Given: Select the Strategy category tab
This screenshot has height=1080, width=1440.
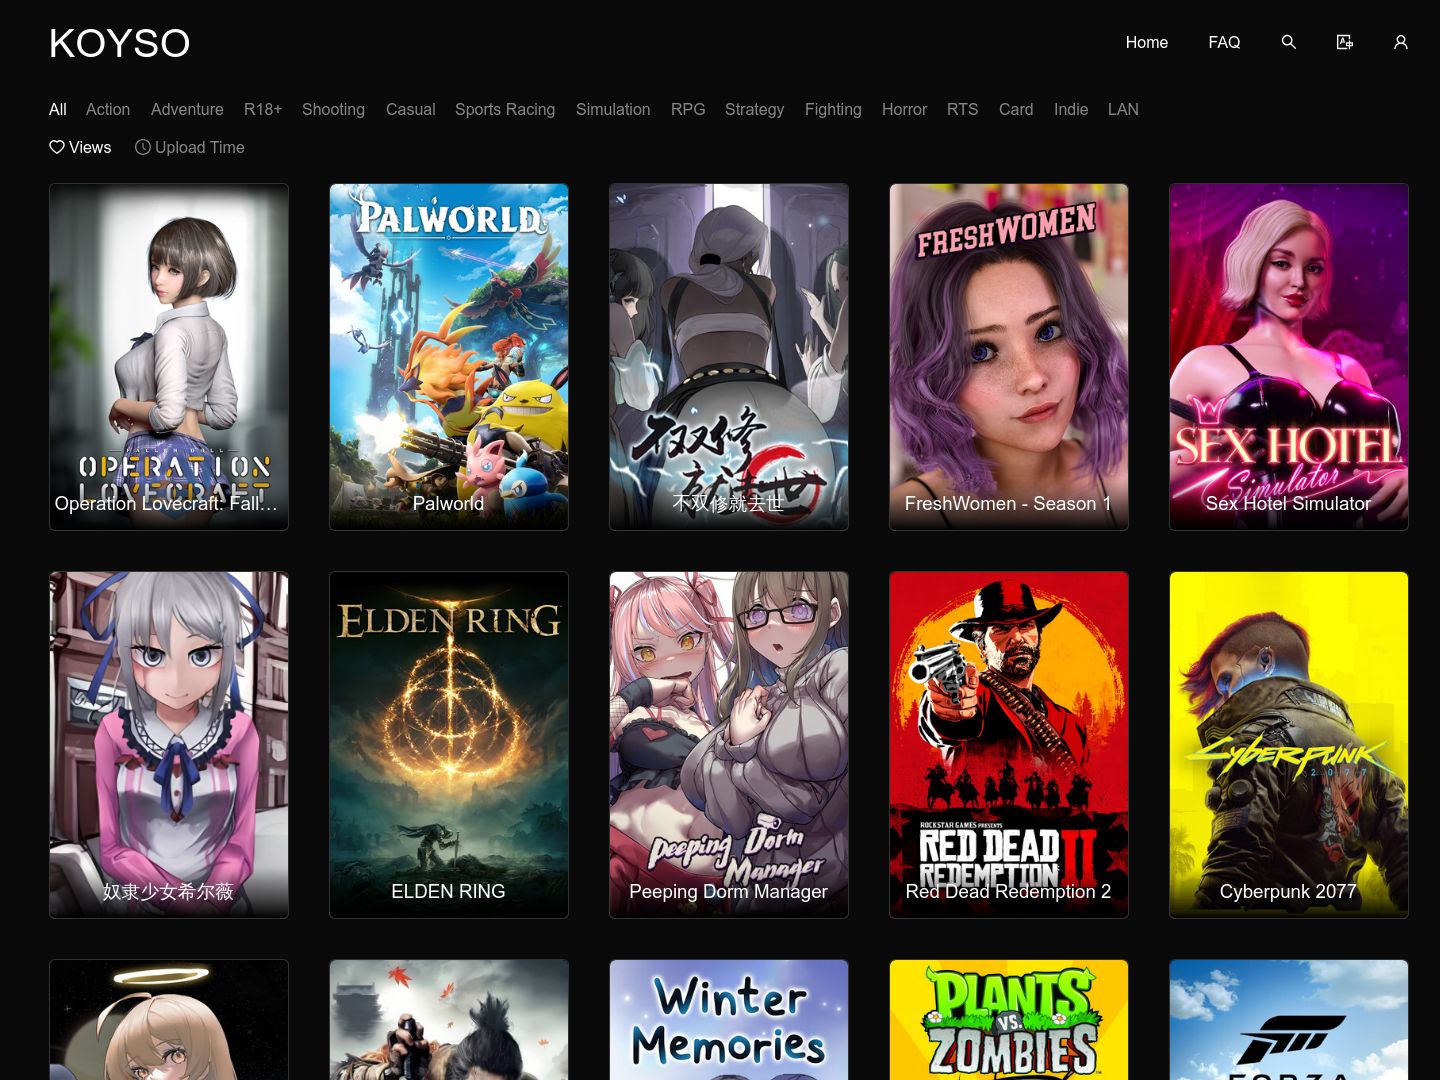Looking at the screenshot, I should click(x=754, y=109).
